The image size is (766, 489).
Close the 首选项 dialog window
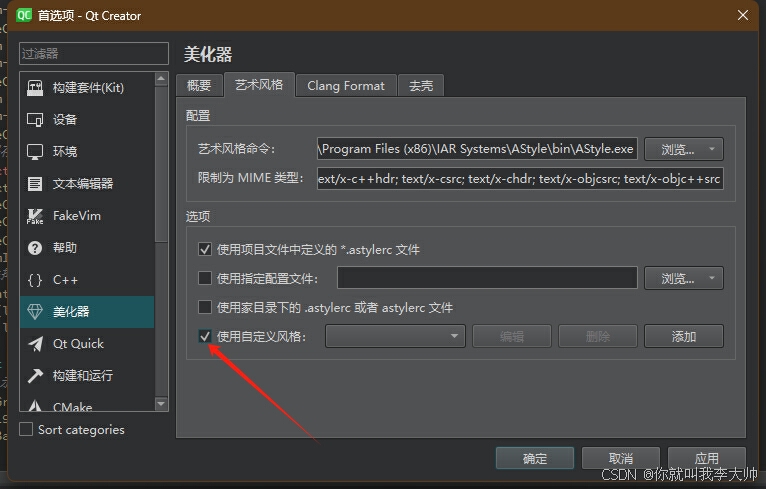(743, 15)
